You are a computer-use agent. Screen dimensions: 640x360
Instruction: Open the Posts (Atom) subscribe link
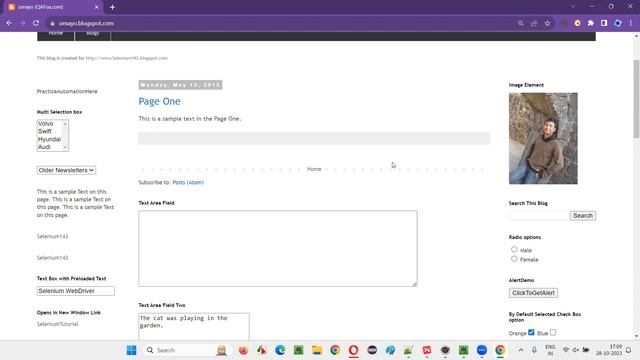tap(188, 182)
